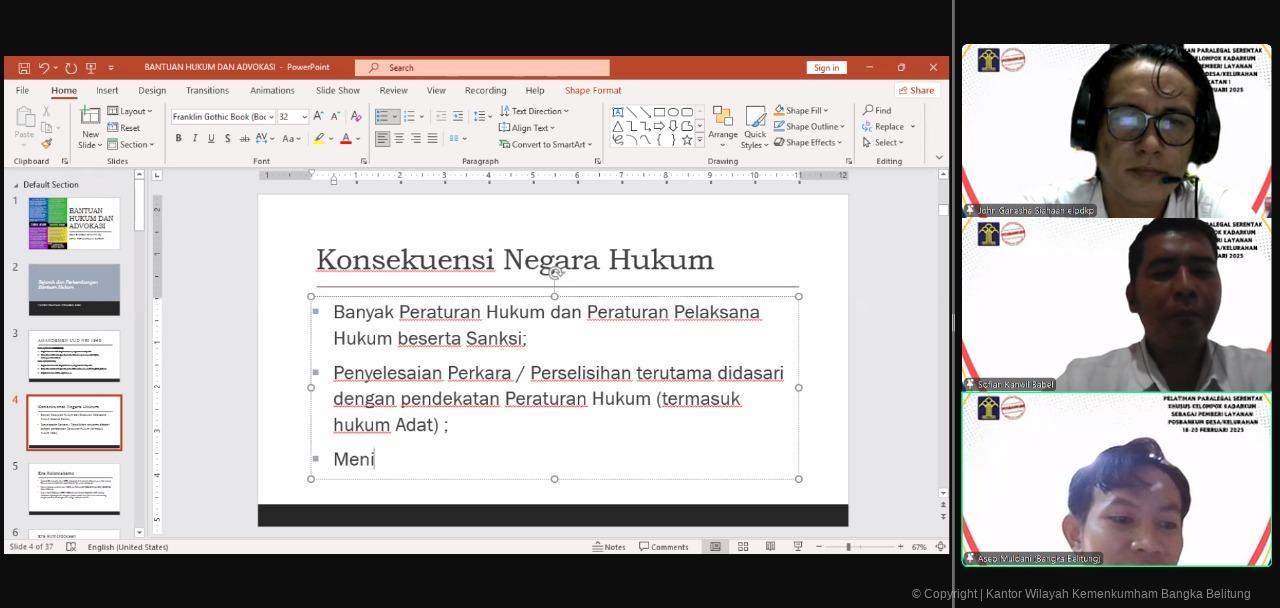Clear all formatting icon in Font group

pyautogui.click(x=355, y=117)
